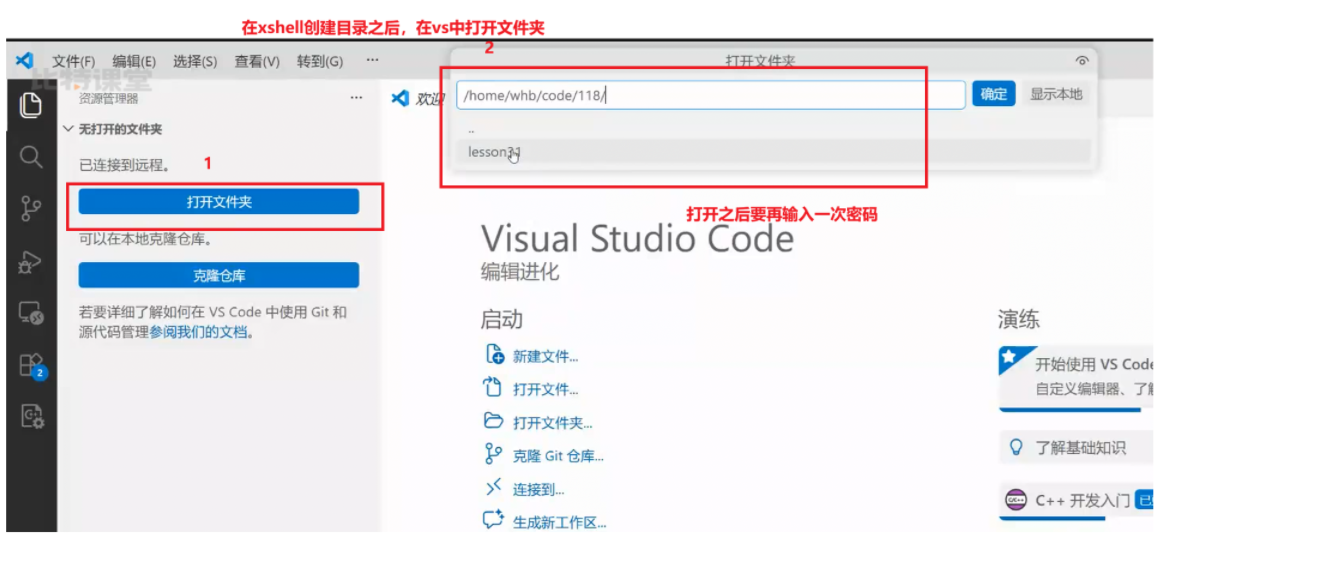Open the Run and Debug view
Image resolution: width=1317 pixels, height=564 pixels.
31,262
